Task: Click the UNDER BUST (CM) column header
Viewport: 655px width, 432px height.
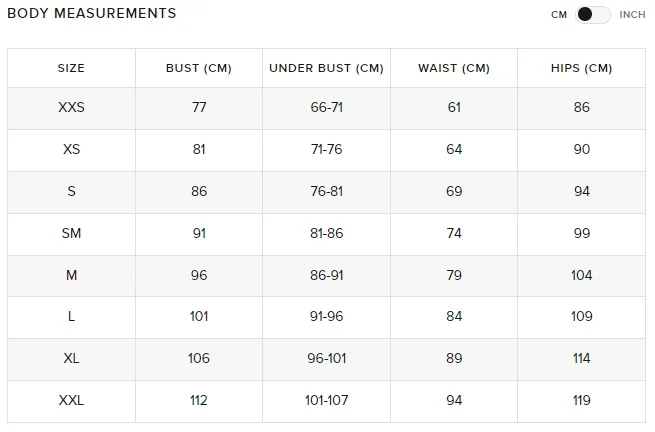Action: (x=326, y=68)
